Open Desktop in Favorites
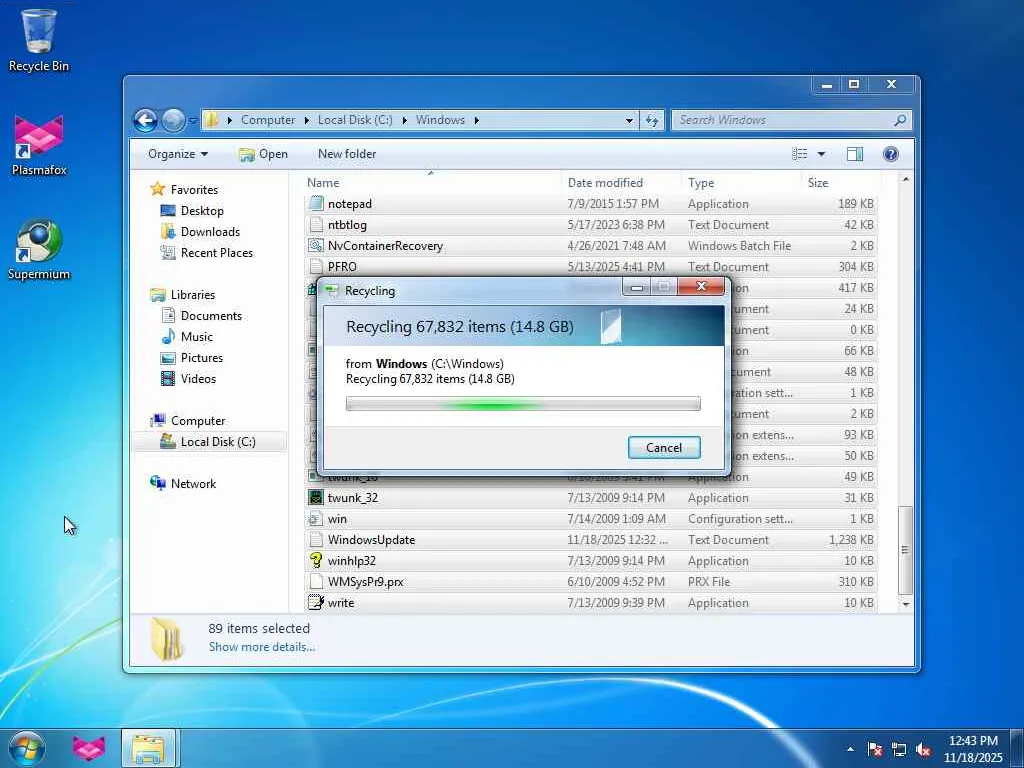The image size is (1024, 768). click(202, 211)
